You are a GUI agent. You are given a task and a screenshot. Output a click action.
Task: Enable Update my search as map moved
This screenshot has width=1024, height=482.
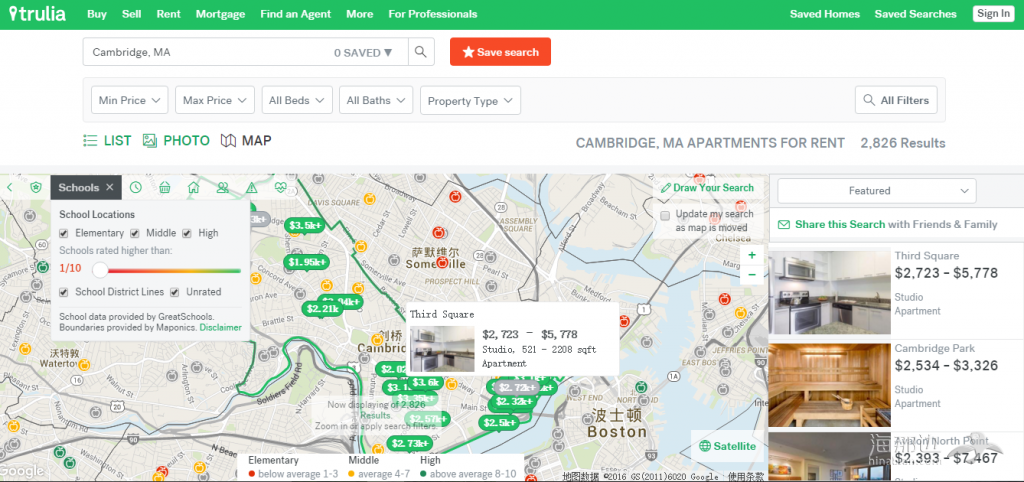[x=665, y=216]
